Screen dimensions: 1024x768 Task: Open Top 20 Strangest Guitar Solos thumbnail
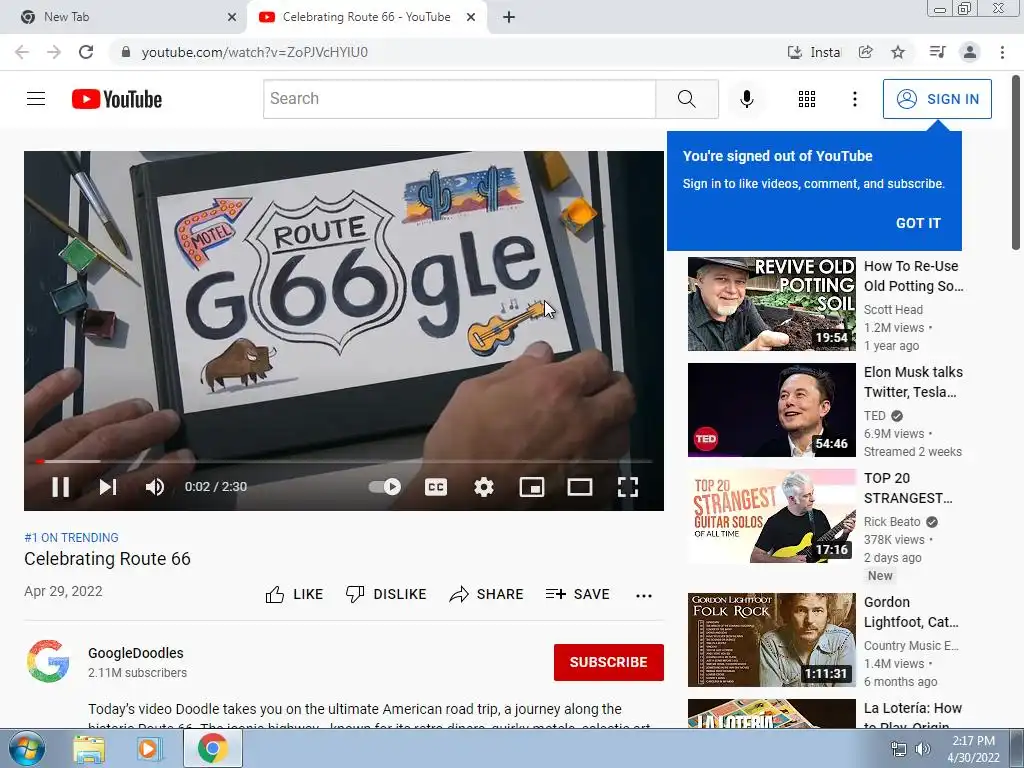point(771,515)
